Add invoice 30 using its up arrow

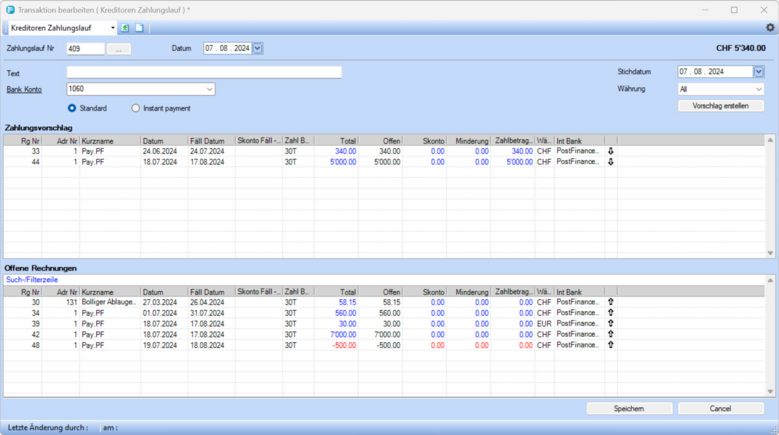click(x=611, y=301)
